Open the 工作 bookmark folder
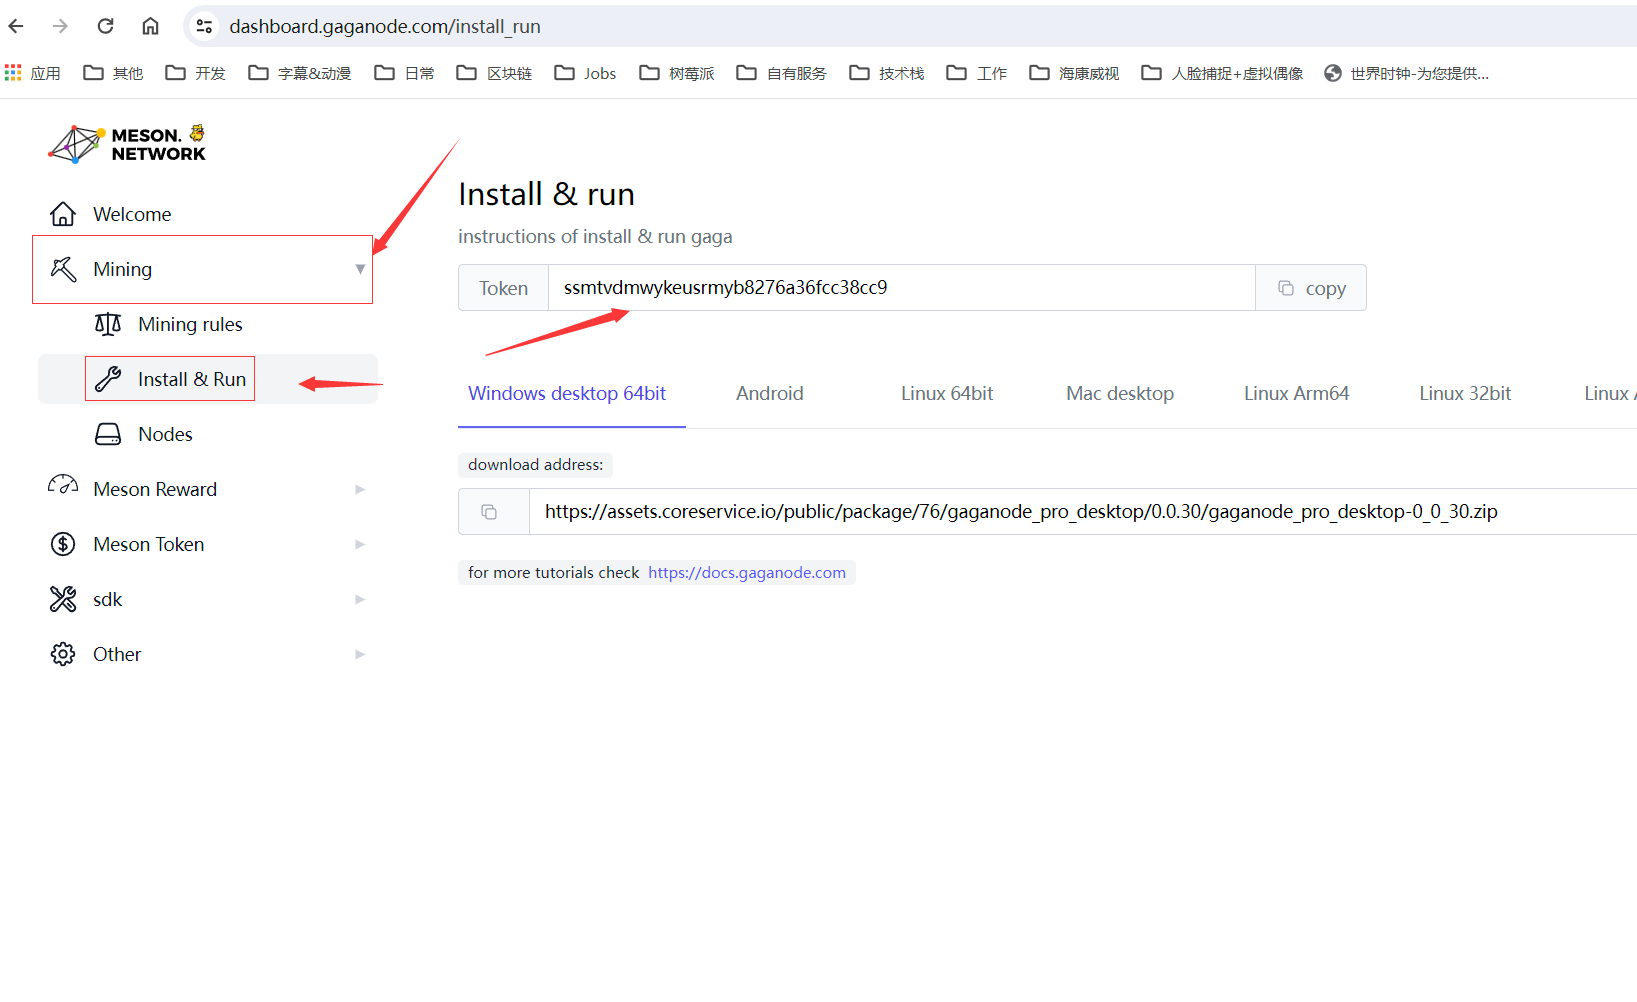This screenshot has width=1637, height=1002. pos(977,73)
